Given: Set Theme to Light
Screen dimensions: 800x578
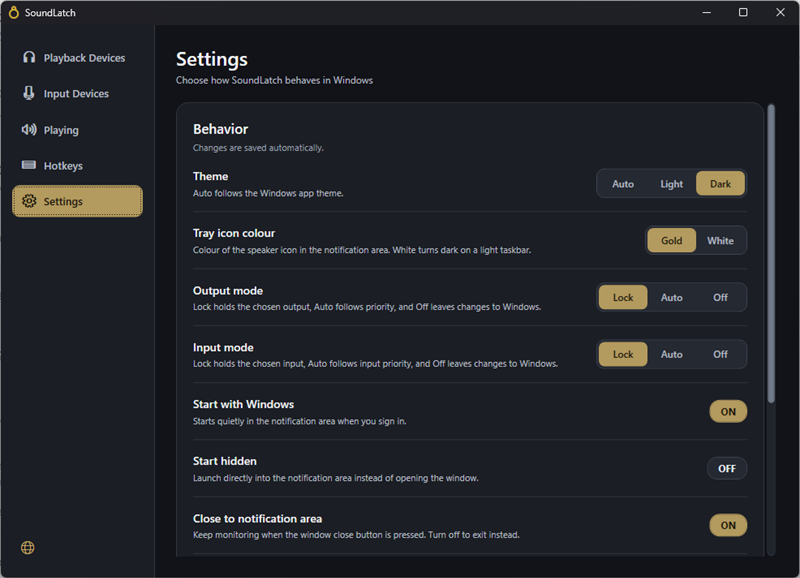Looking at the screenshot, I should 671,184.
